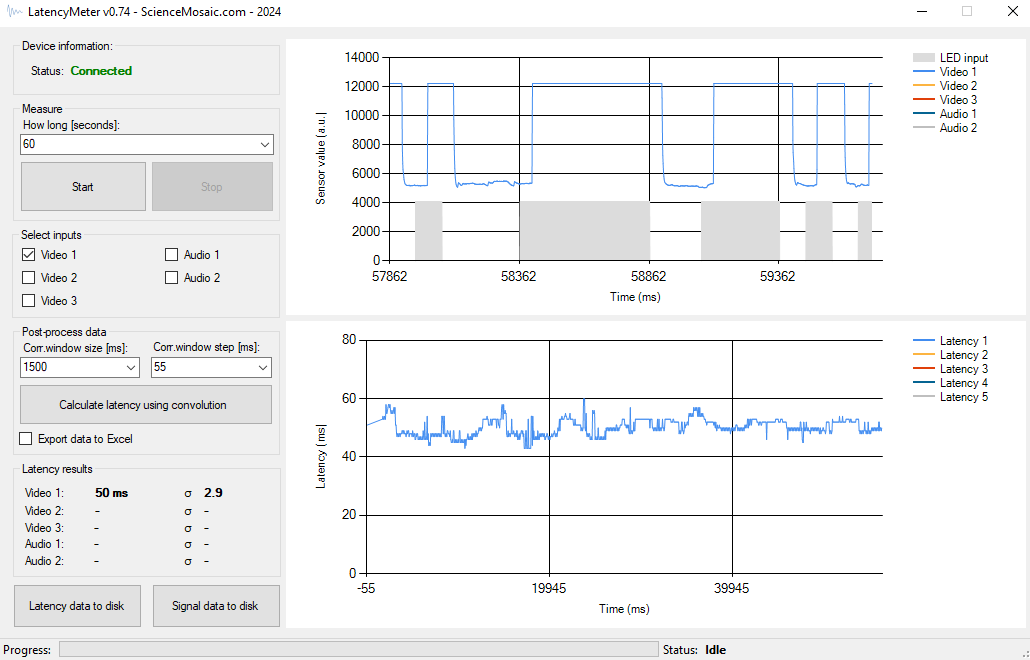
Task: Click the Sensor value axis title
Action: pos(321,158)
